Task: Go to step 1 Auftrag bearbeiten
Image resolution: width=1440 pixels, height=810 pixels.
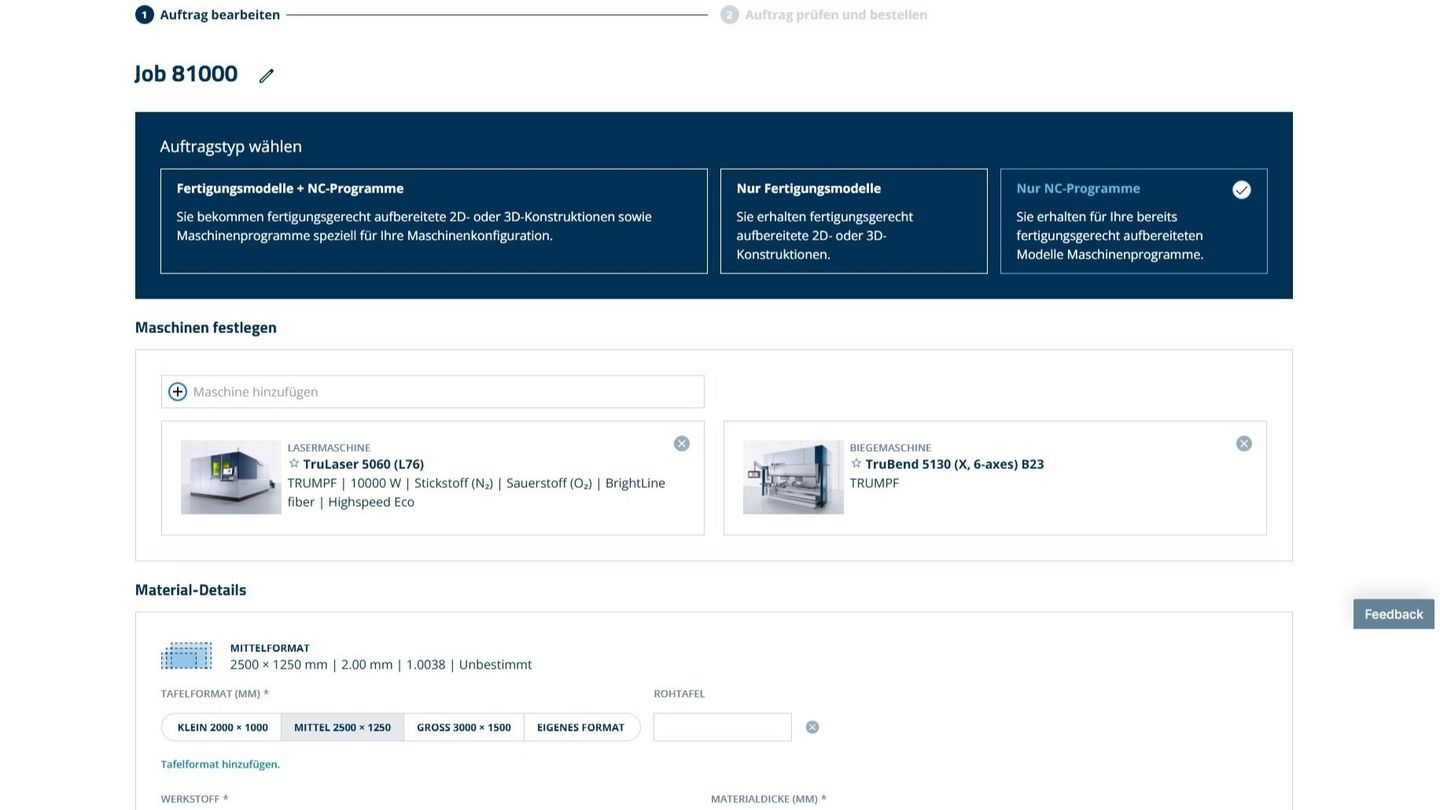Action: point(208,15)
